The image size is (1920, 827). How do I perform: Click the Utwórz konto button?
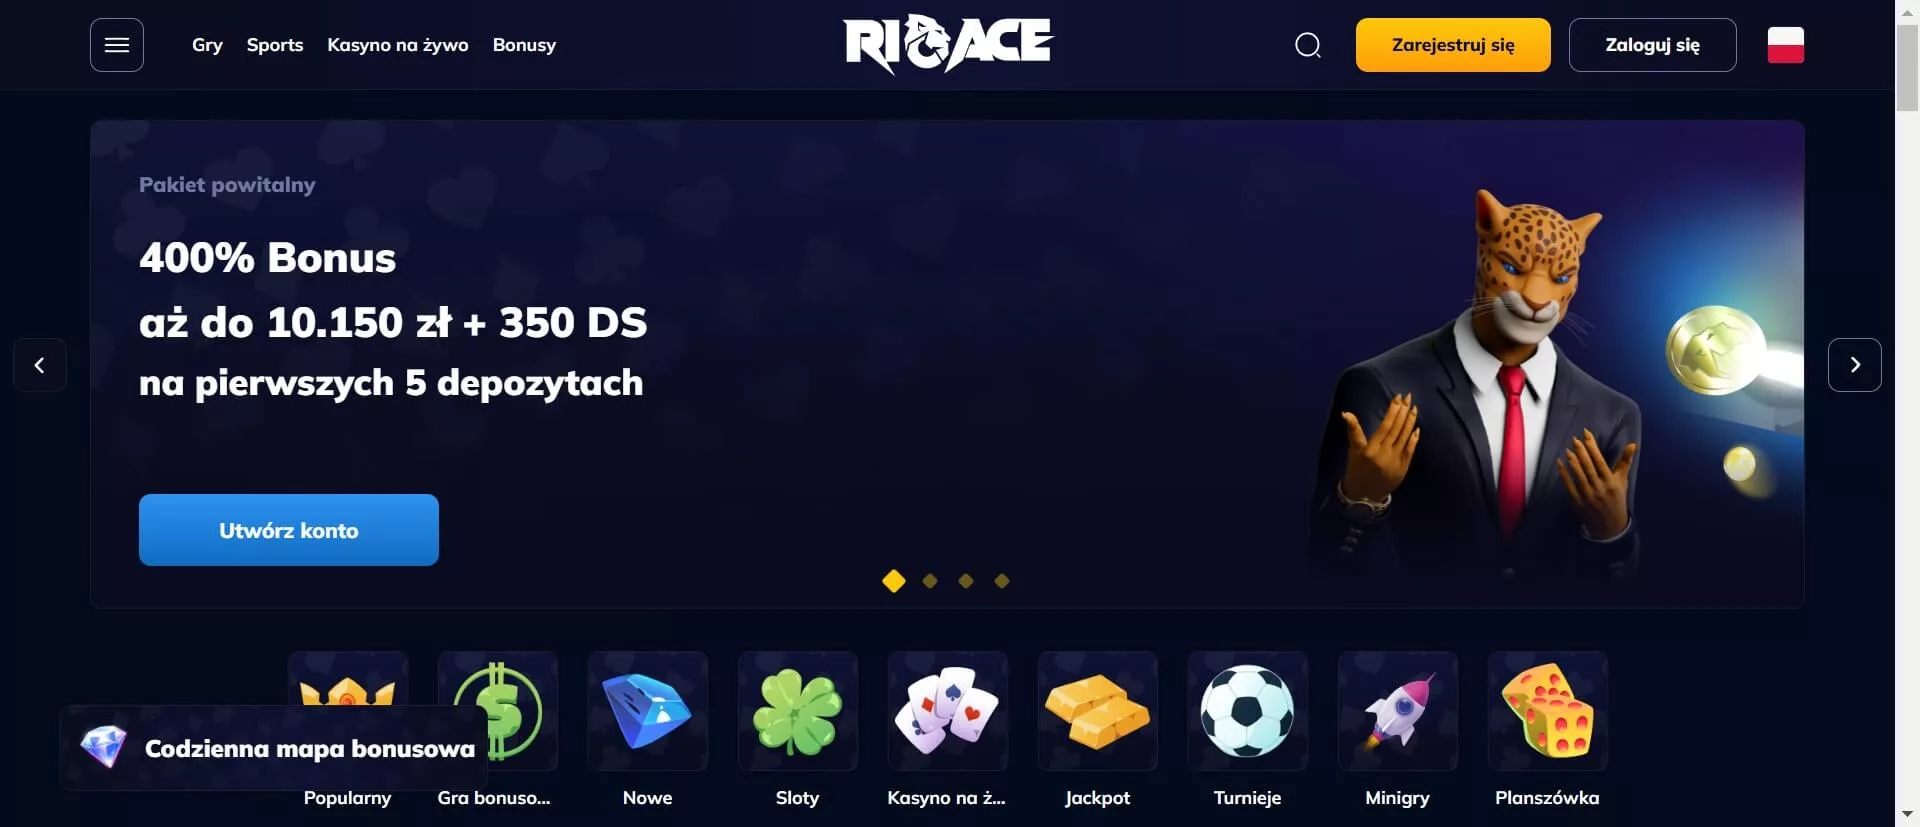[x=289, y=530]
